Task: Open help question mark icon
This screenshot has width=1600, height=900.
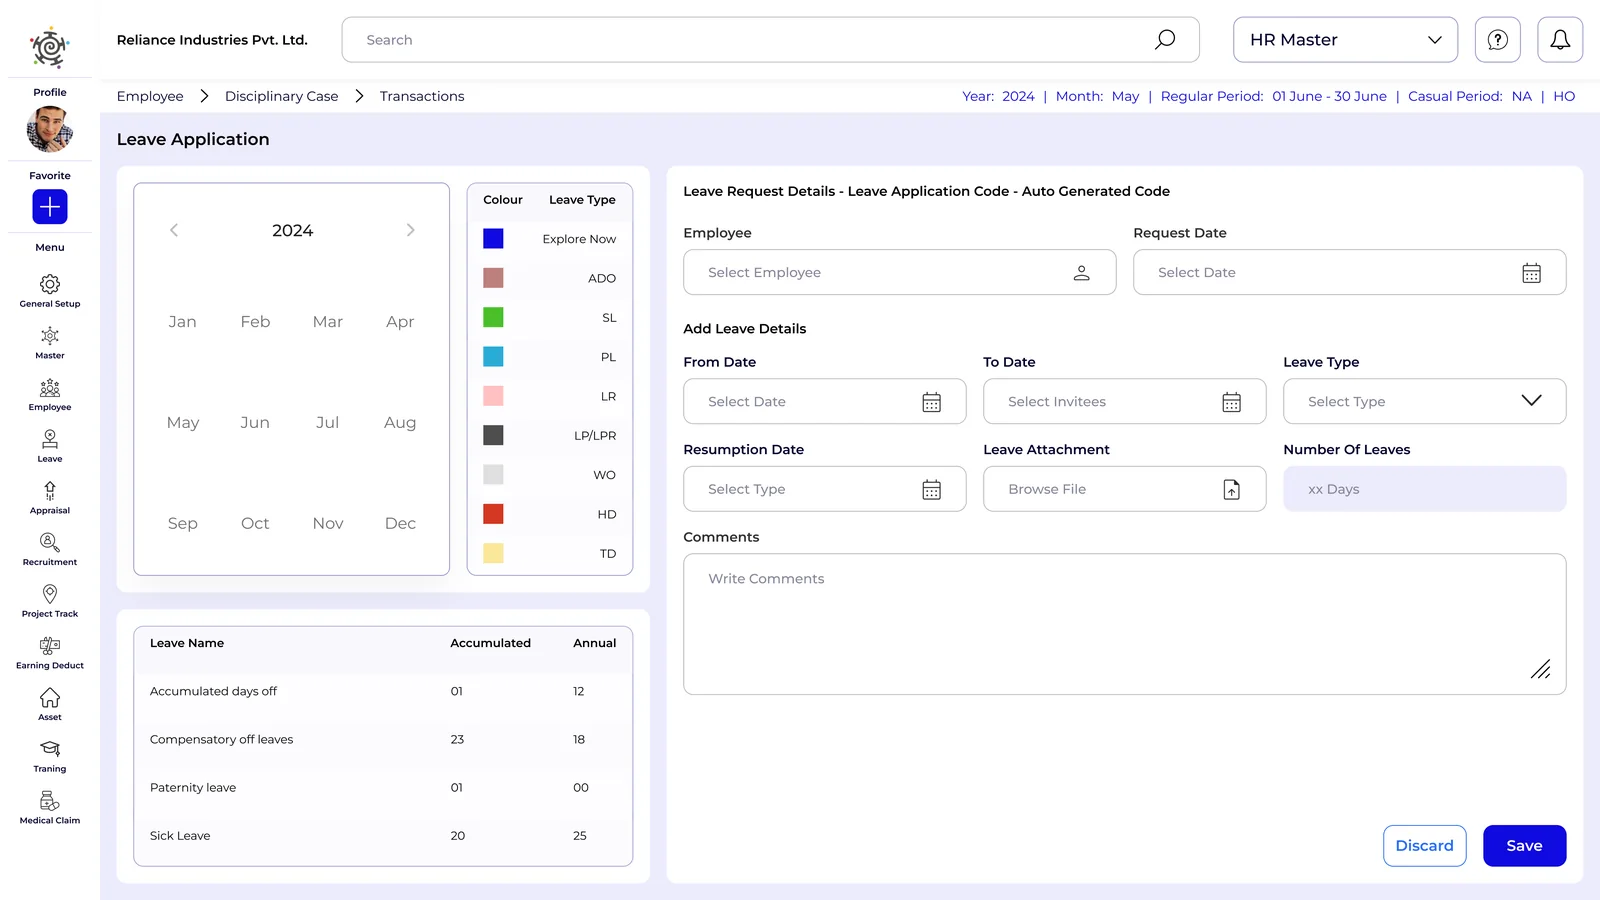Action: (x=1498, y=40)
